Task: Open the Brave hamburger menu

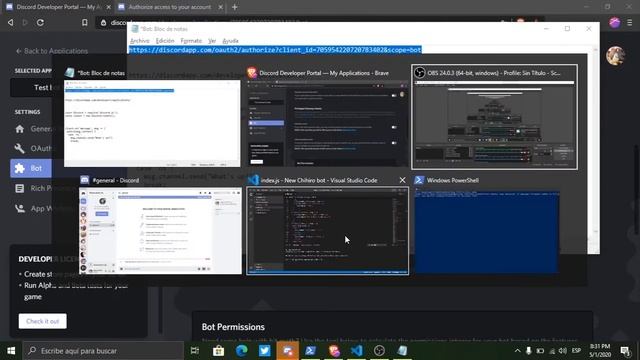Action: pos(630,22)
